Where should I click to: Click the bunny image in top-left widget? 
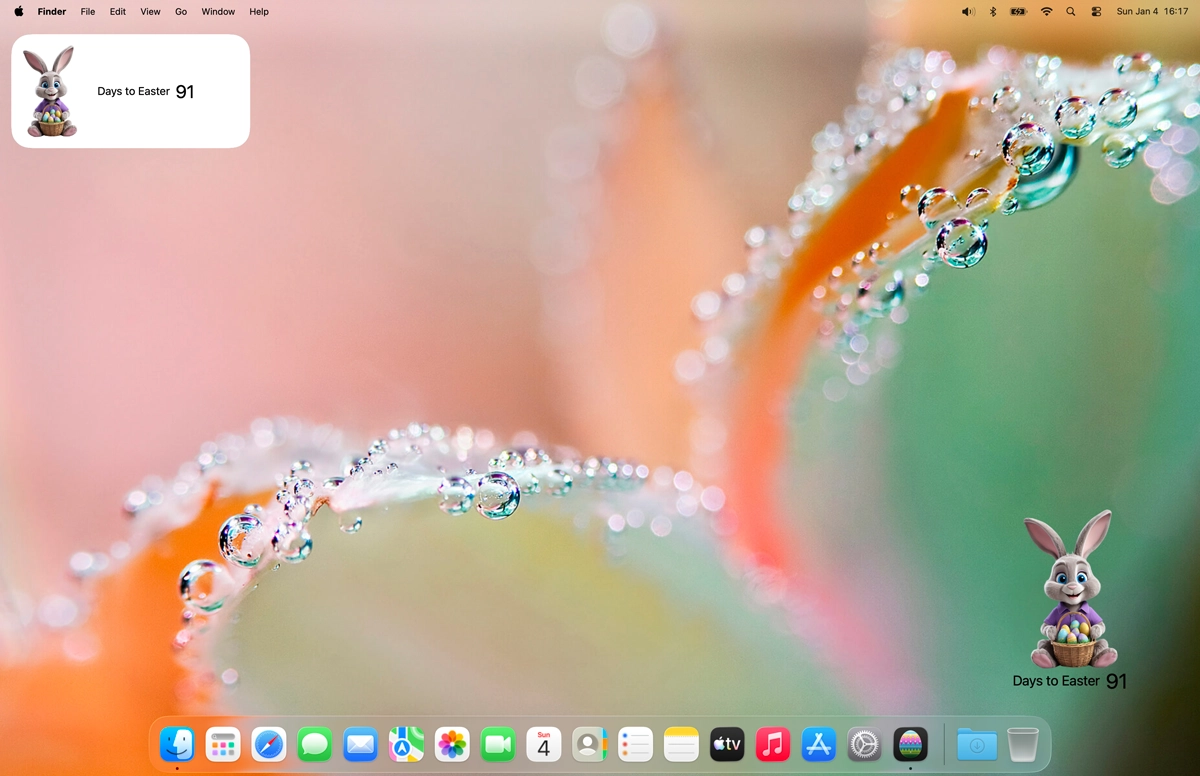coord(50,91)
